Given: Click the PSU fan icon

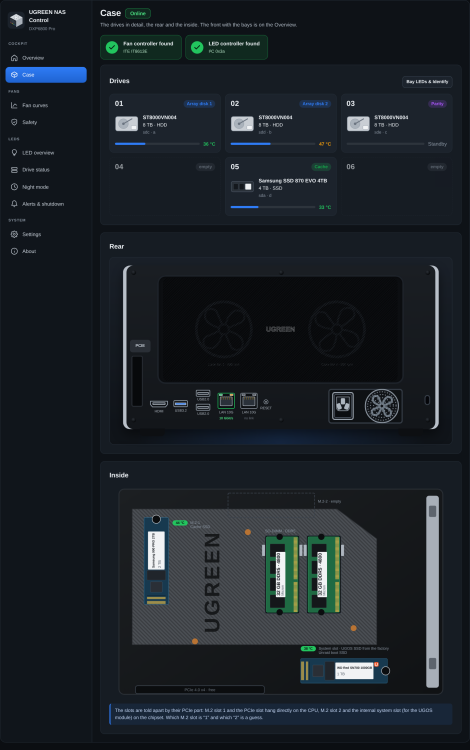Looking at the screenshot, I should pyautogui.click(x=382, y=406).
